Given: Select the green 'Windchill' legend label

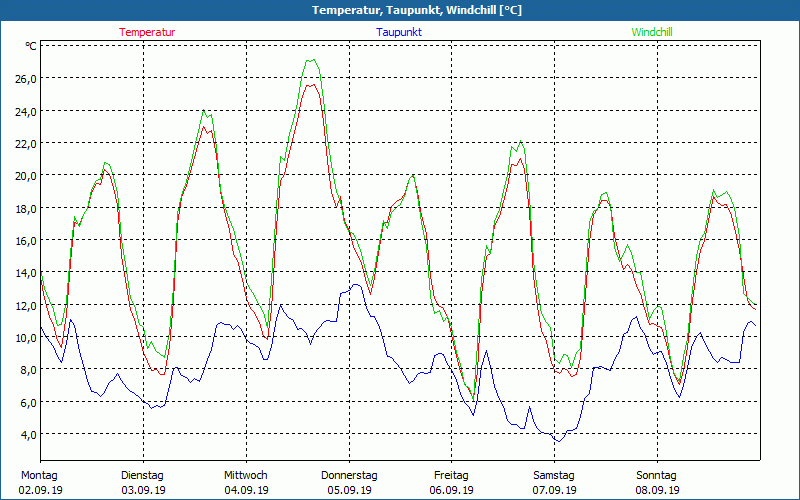Looking at the screenshot, I should 652,32.
